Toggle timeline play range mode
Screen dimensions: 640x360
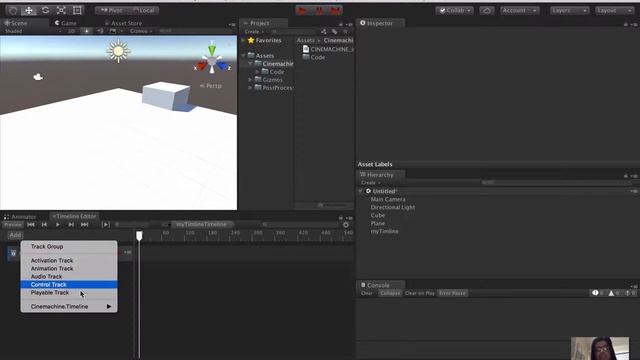click(x=106, y=224)
